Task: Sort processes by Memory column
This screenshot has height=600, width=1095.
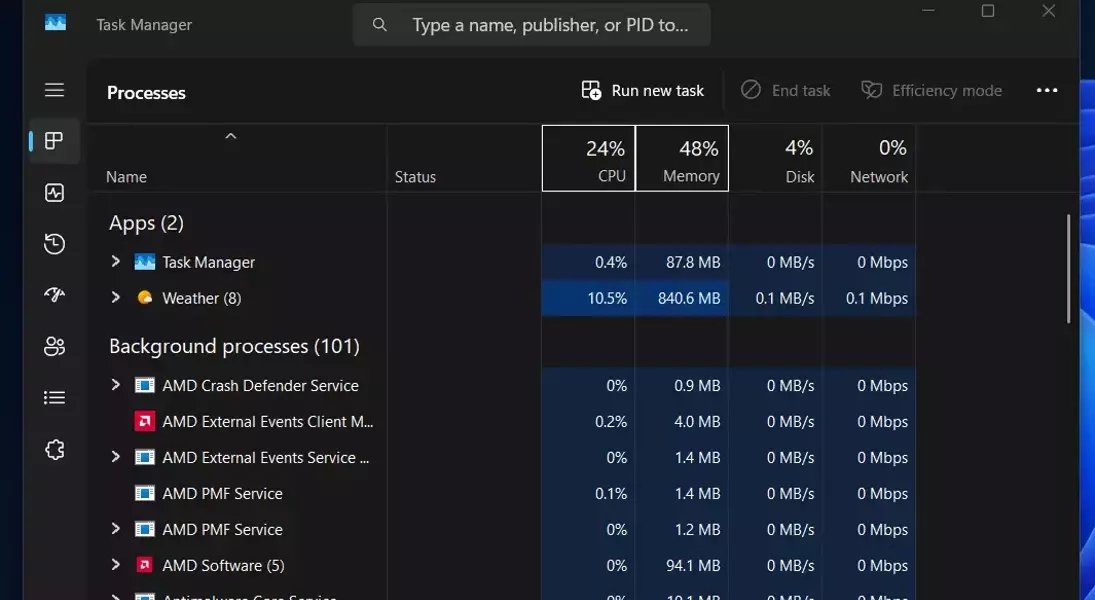Action: point(682,159)
